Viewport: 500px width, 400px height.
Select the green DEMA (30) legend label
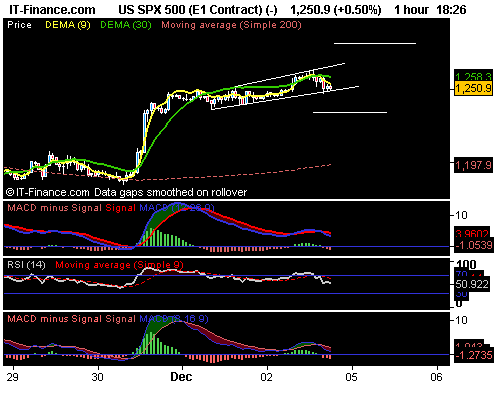click(126, 25)
